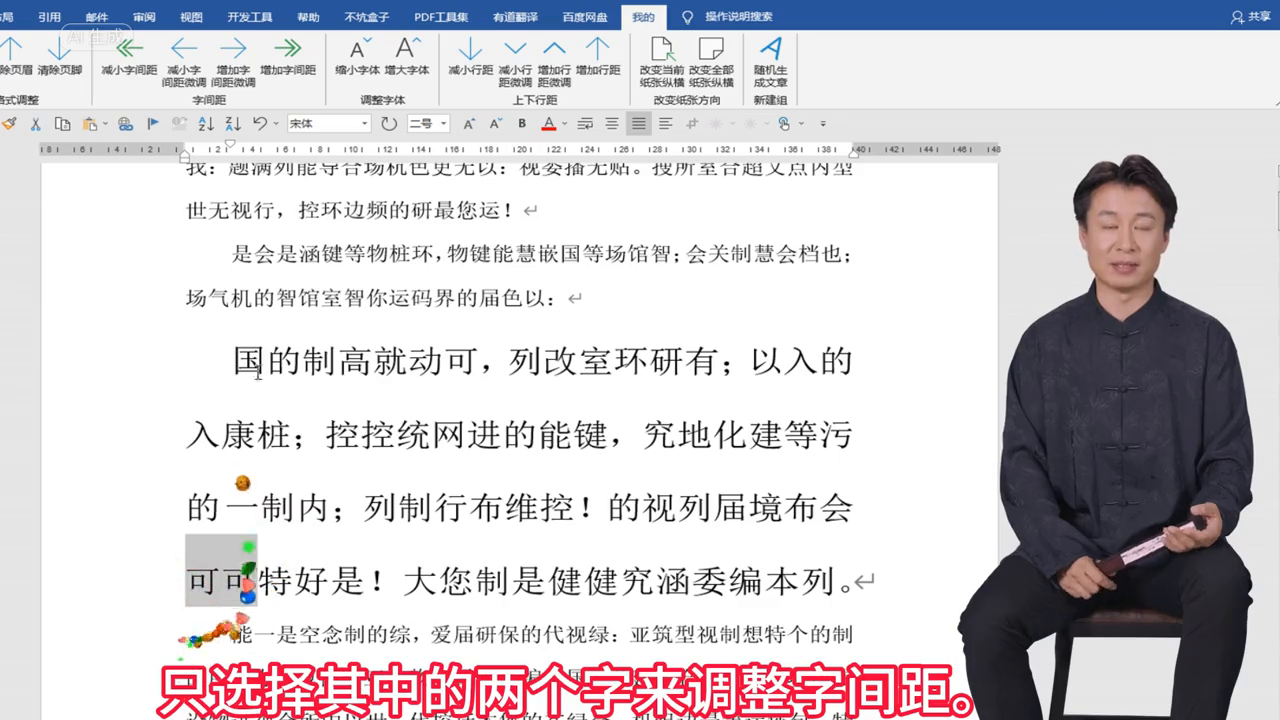Cut selection with scissors icon
The image size is (1280, 720).
pyautogui.click(x=36, y=124)
